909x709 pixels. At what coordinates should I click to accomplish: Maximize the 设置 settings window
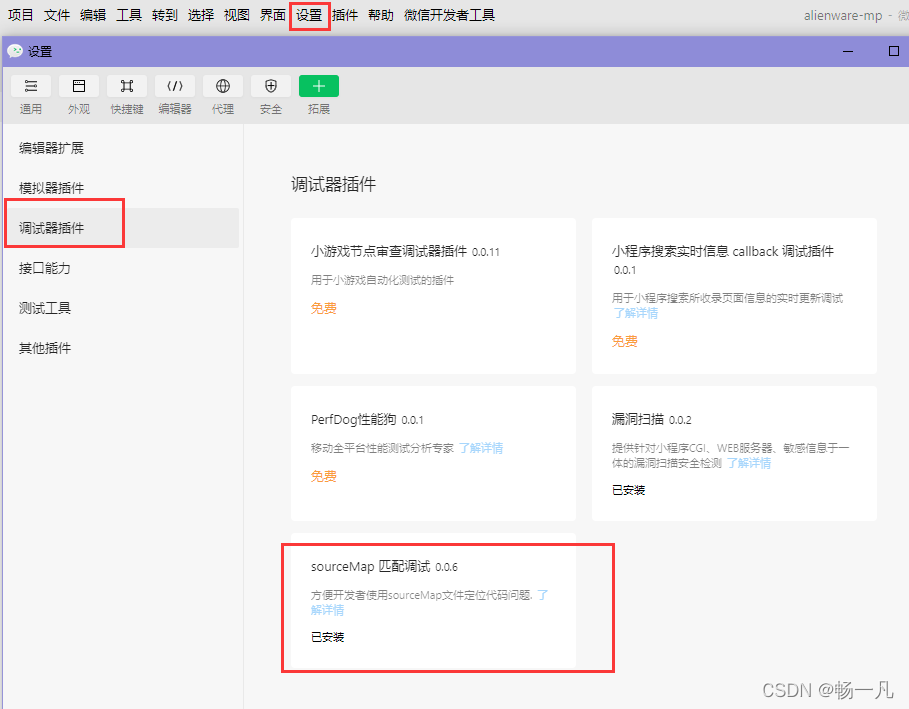(893, 51)
